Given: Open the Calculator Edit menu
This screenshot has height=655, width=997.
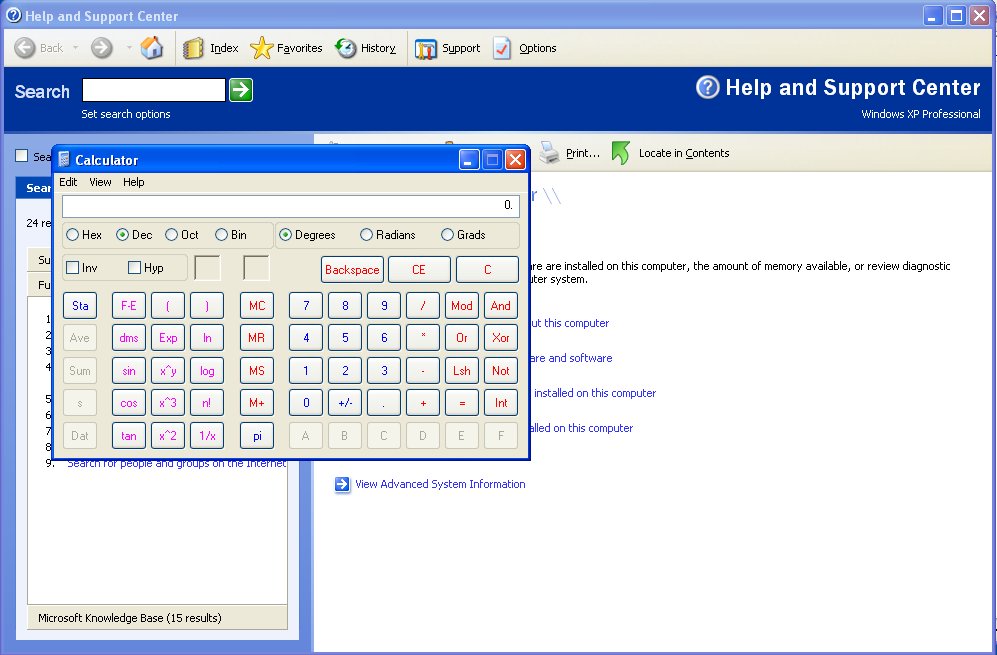Looking at the screenshot, I should [x=68, y=182].
